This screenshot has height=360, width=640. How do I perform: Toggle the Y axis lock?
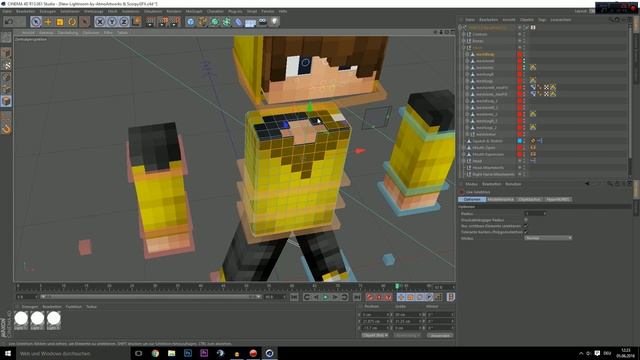click(112, 22)
